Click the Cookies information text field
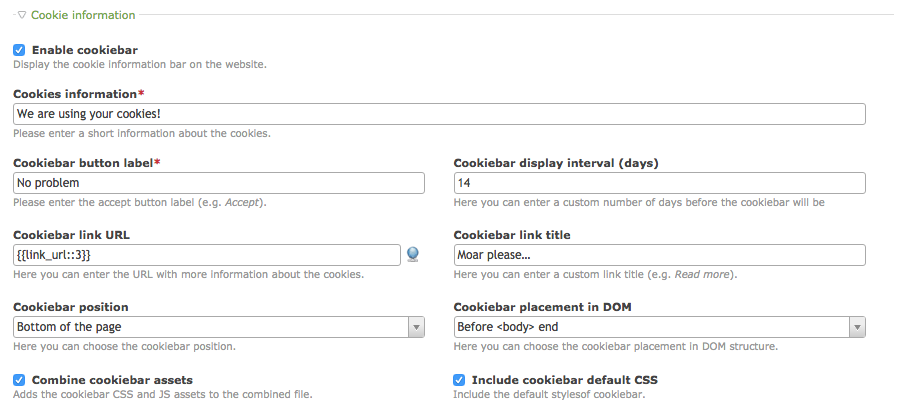The height and width of the screenshot is (416, 905). pos(439,114)
